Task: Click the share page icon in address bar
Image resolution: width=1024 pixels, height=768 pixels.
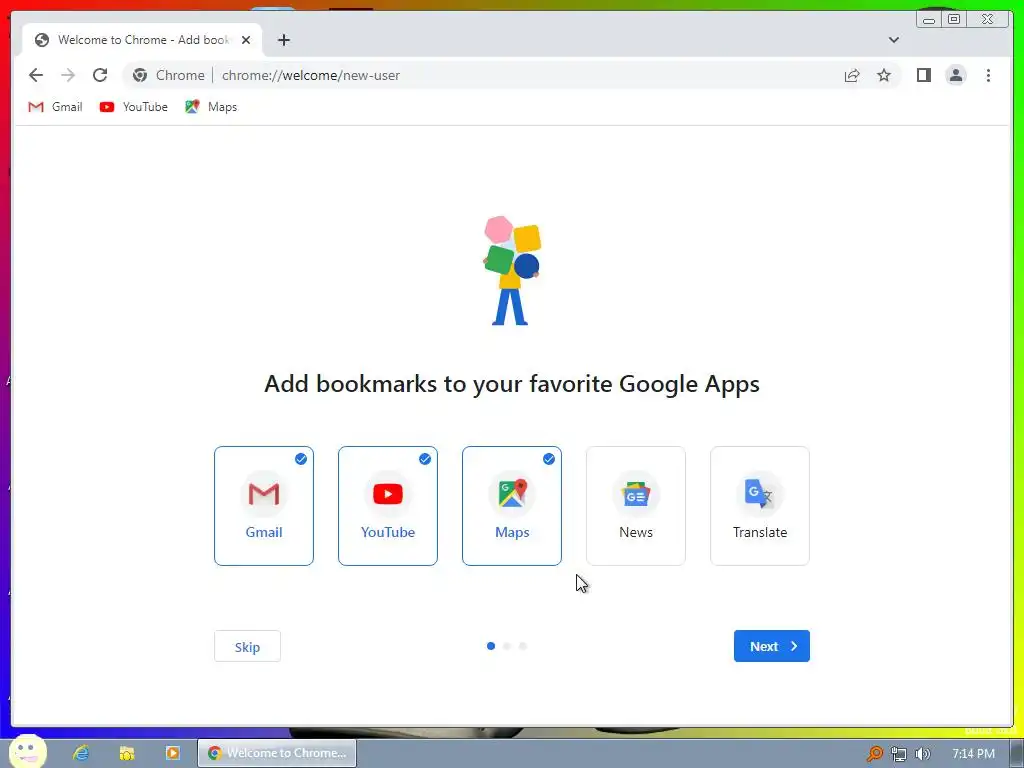Action: [x=852, y=76]
